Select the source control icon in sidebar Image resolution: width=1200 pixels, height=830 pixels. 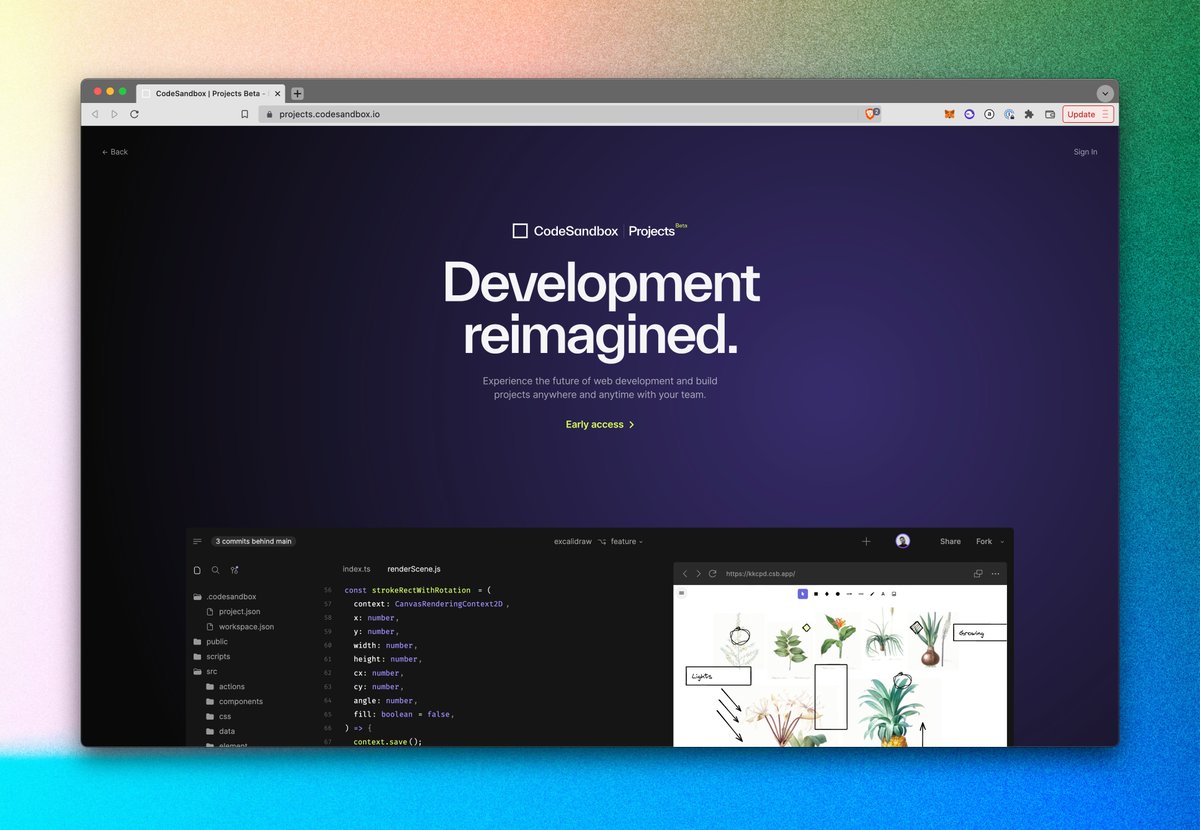click(x=234, y=570)
